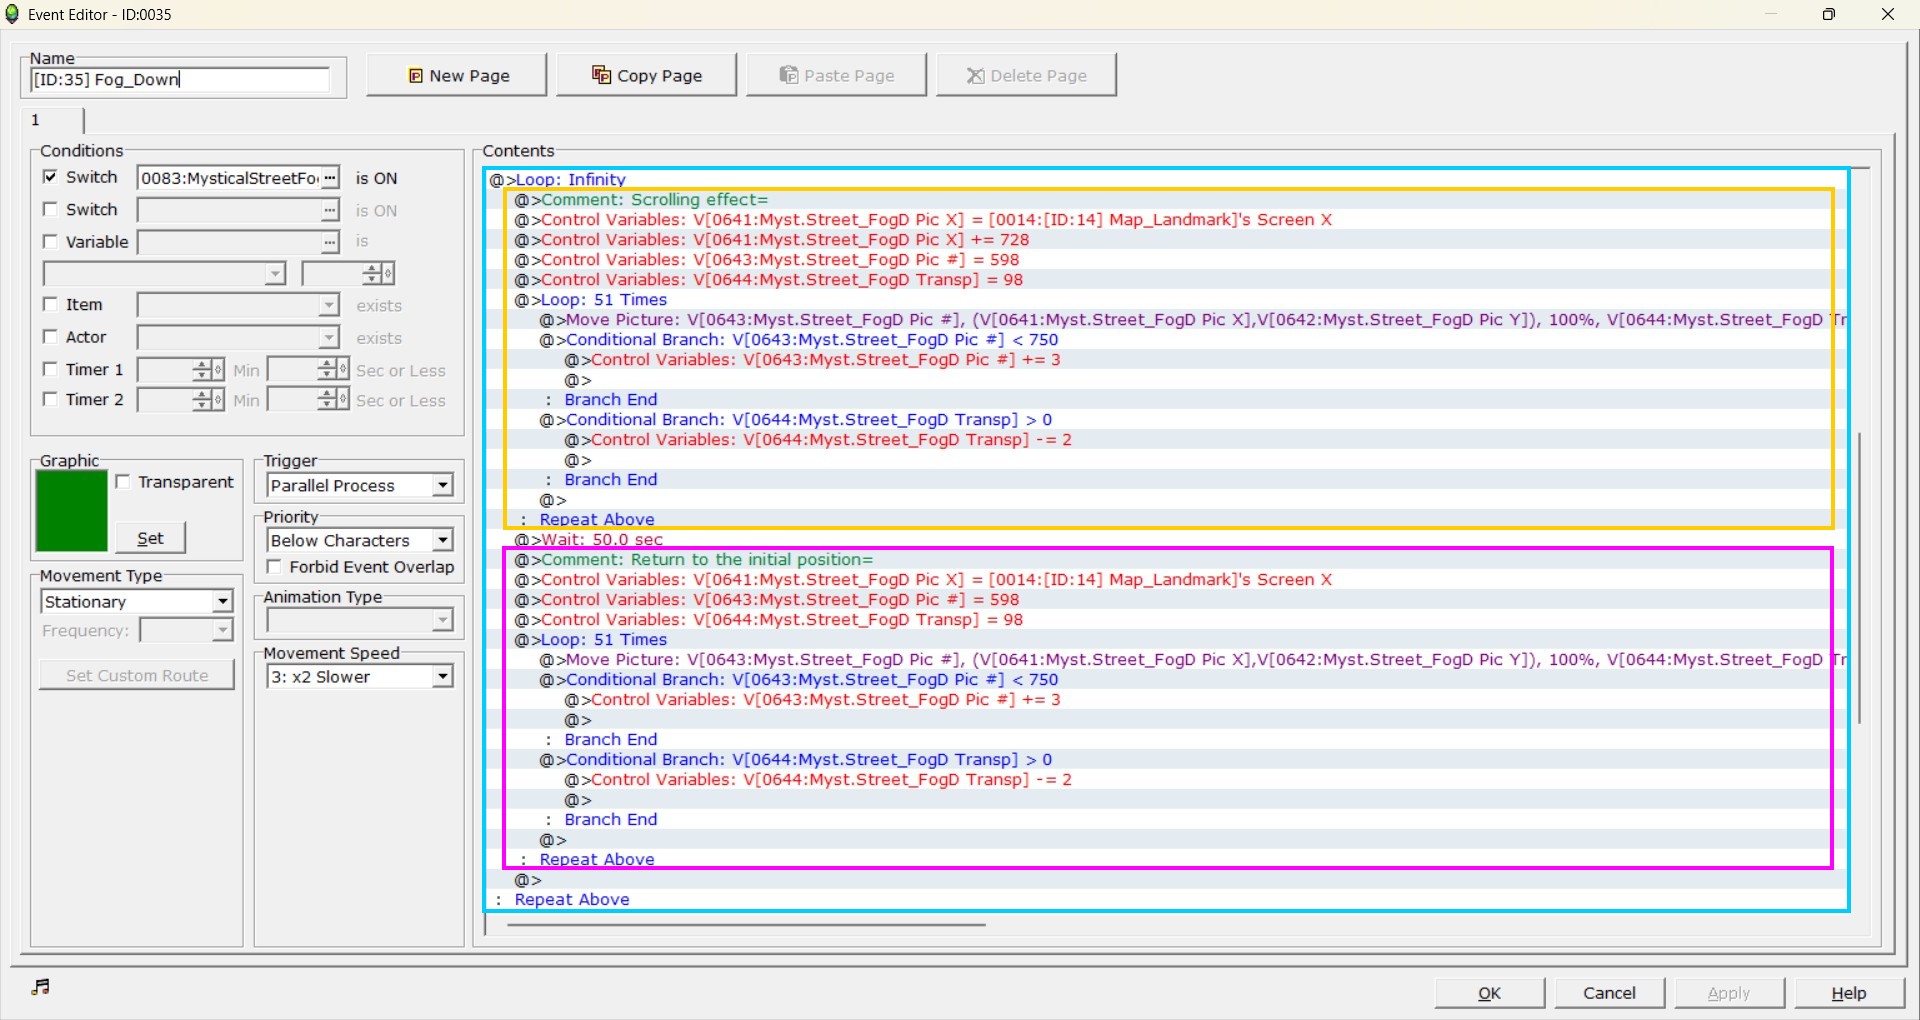The image size is (1920, 1020).
Task: Toggle the first Switch condition checkbox
Action: (50, 177)
